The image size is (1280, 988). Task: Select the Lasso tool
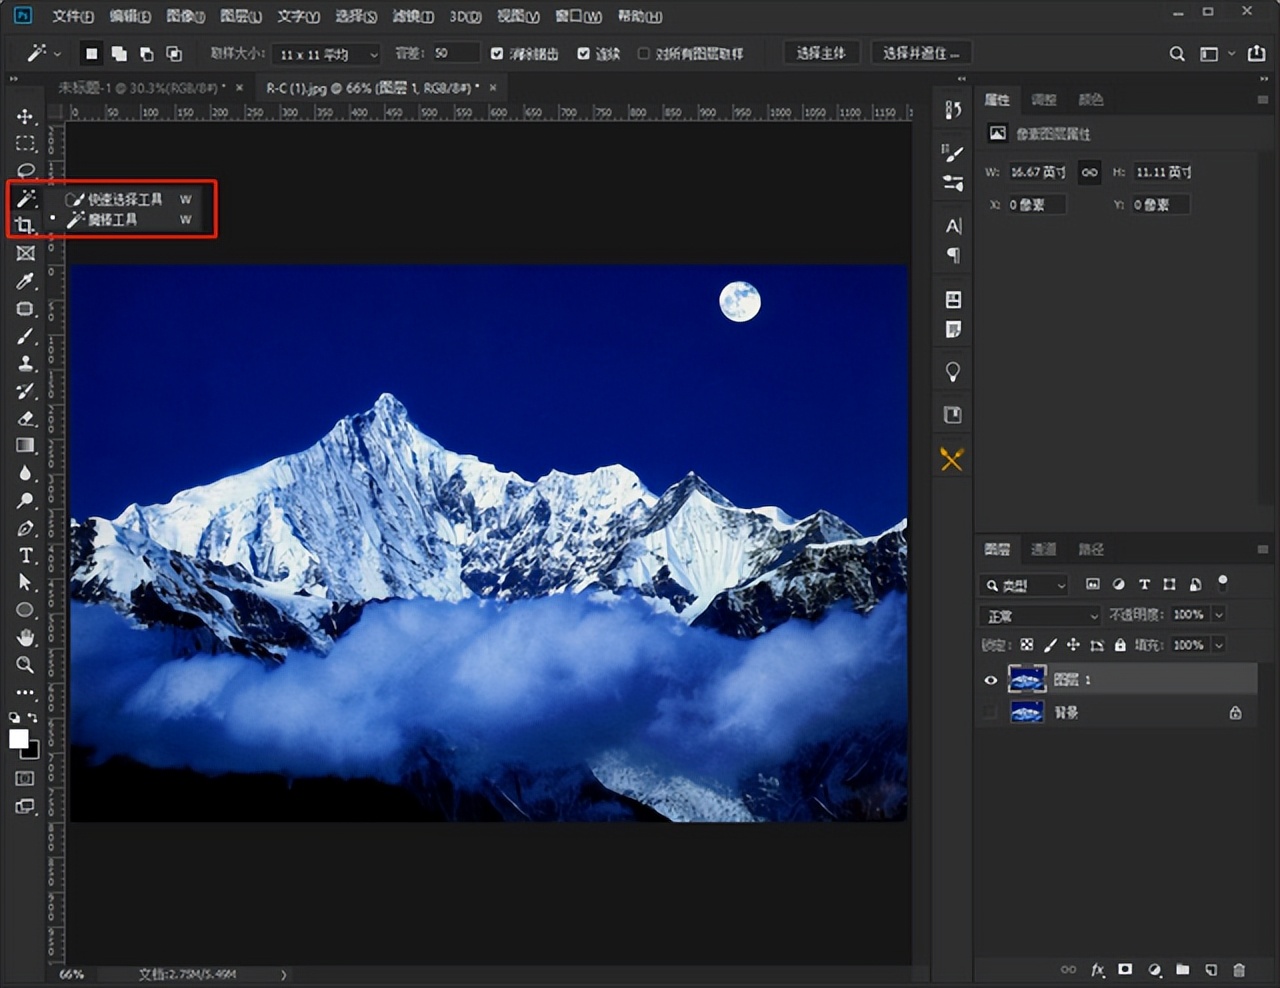(x=25, y=170)
